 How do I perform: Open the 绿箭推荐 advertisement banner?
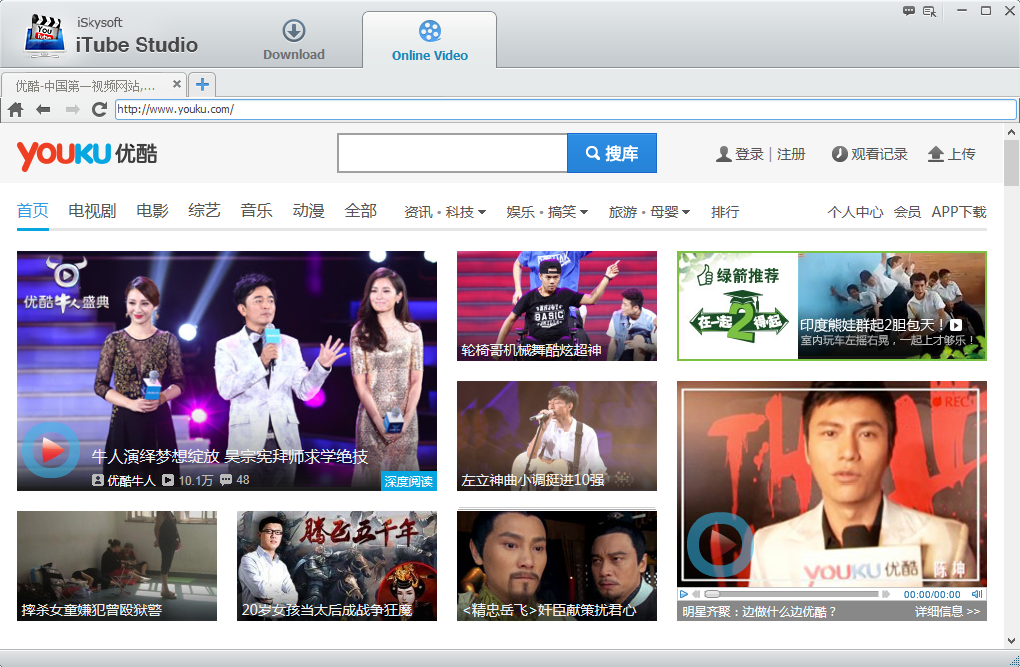(831, 306)
